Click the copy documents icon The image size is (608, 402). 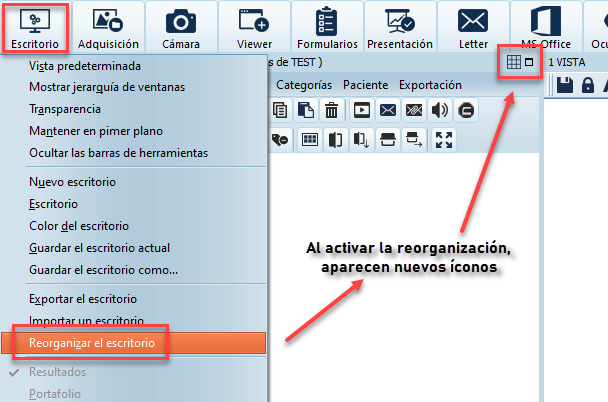[x=280, y=110]
